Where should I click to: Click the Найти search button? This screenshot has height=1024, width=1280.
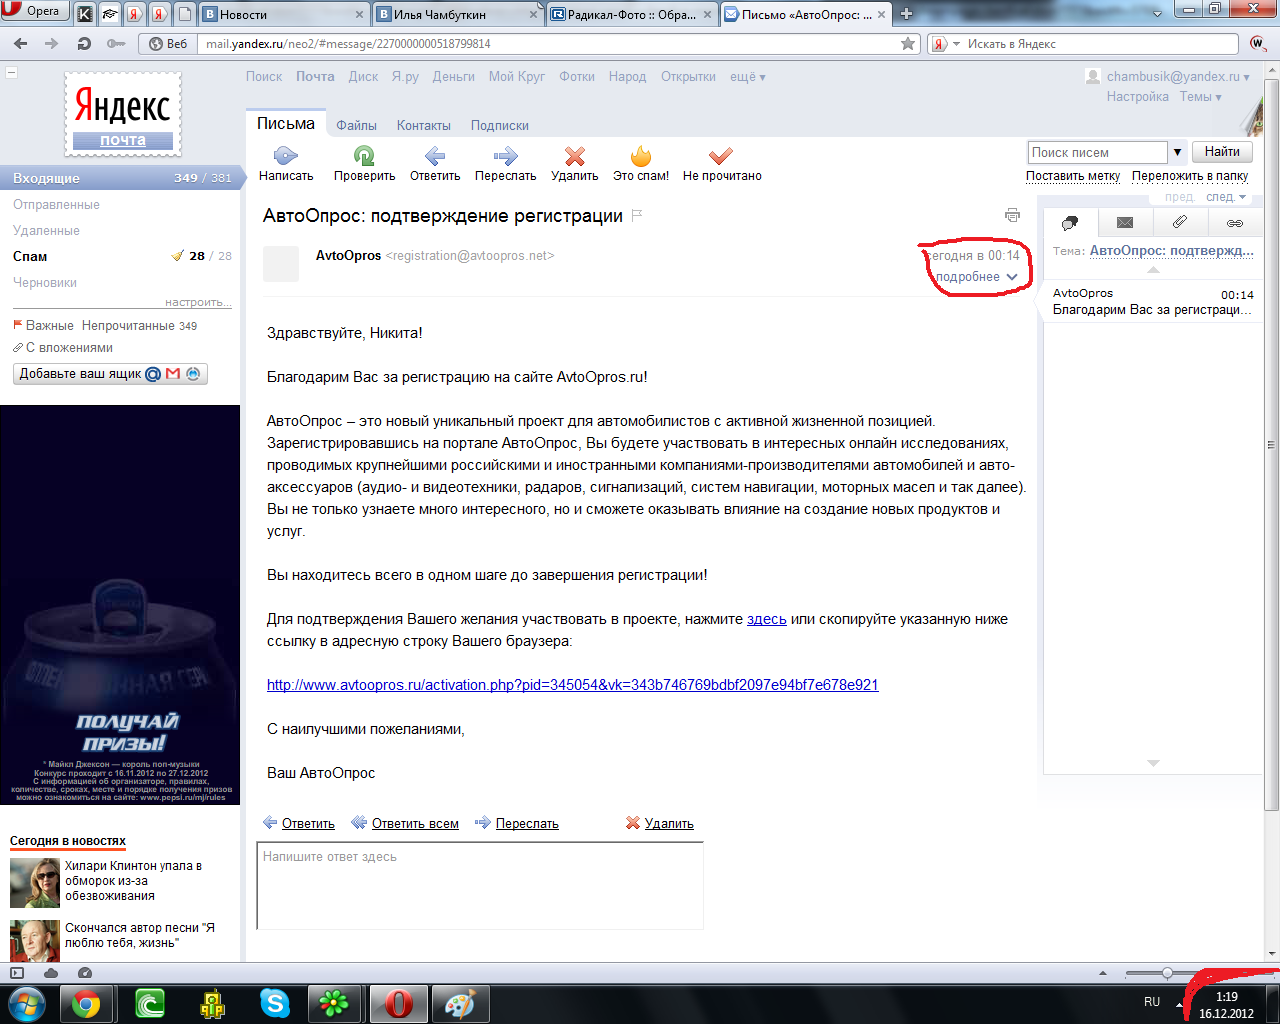tap(1222, 152)
